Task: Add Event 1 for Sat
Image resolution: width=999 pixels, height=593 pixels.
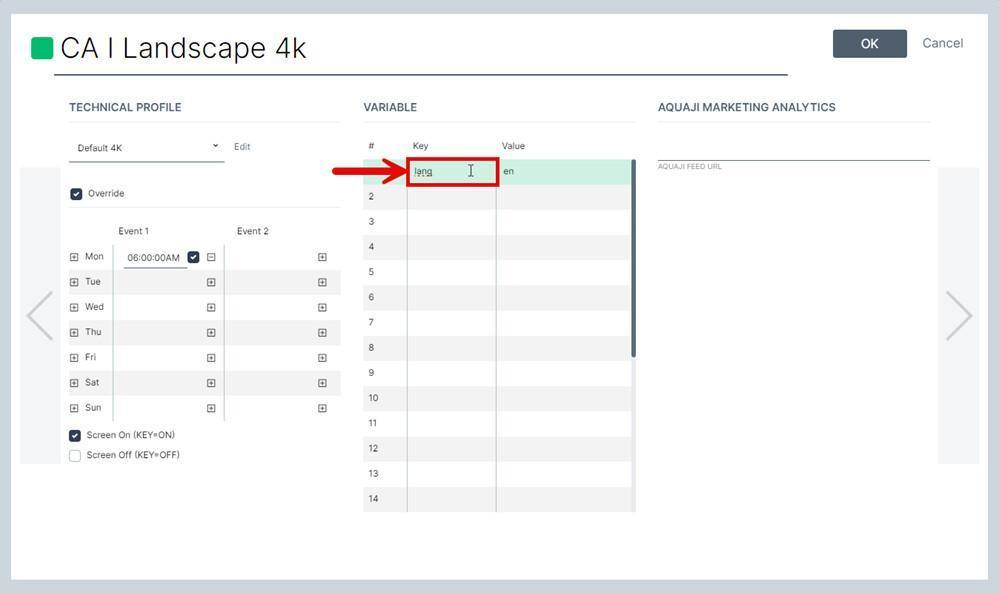Action: [211, 383]
